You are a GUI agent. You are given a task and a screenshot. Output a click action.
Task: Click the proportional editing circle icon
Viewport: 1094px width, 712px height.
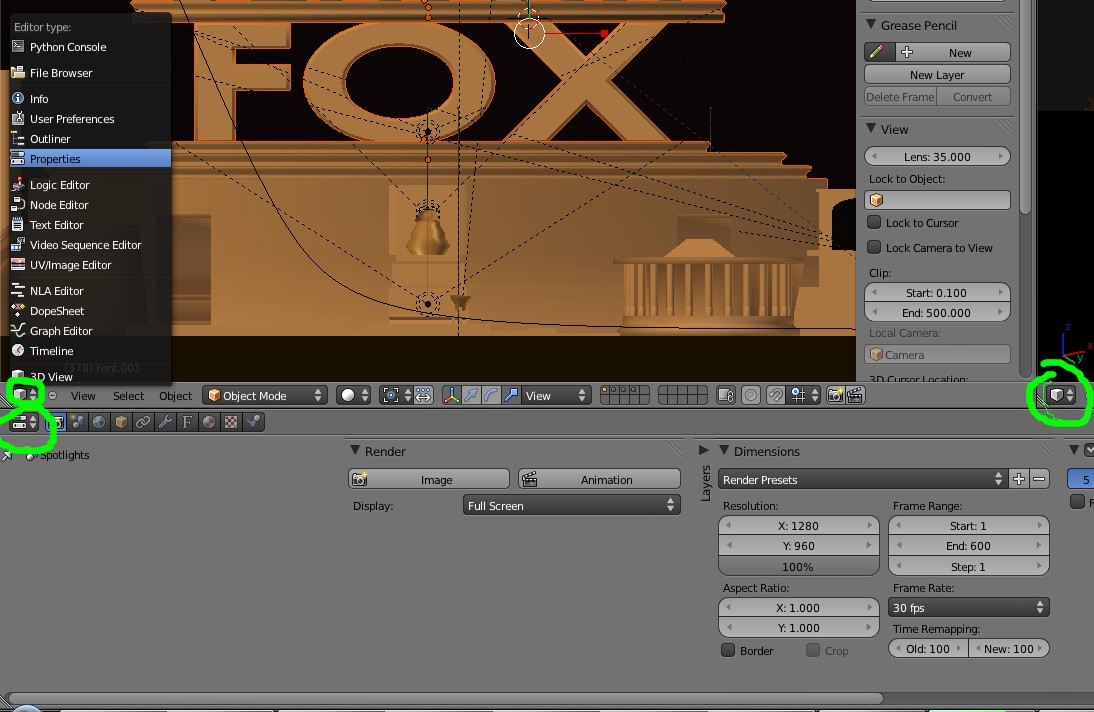751,396
